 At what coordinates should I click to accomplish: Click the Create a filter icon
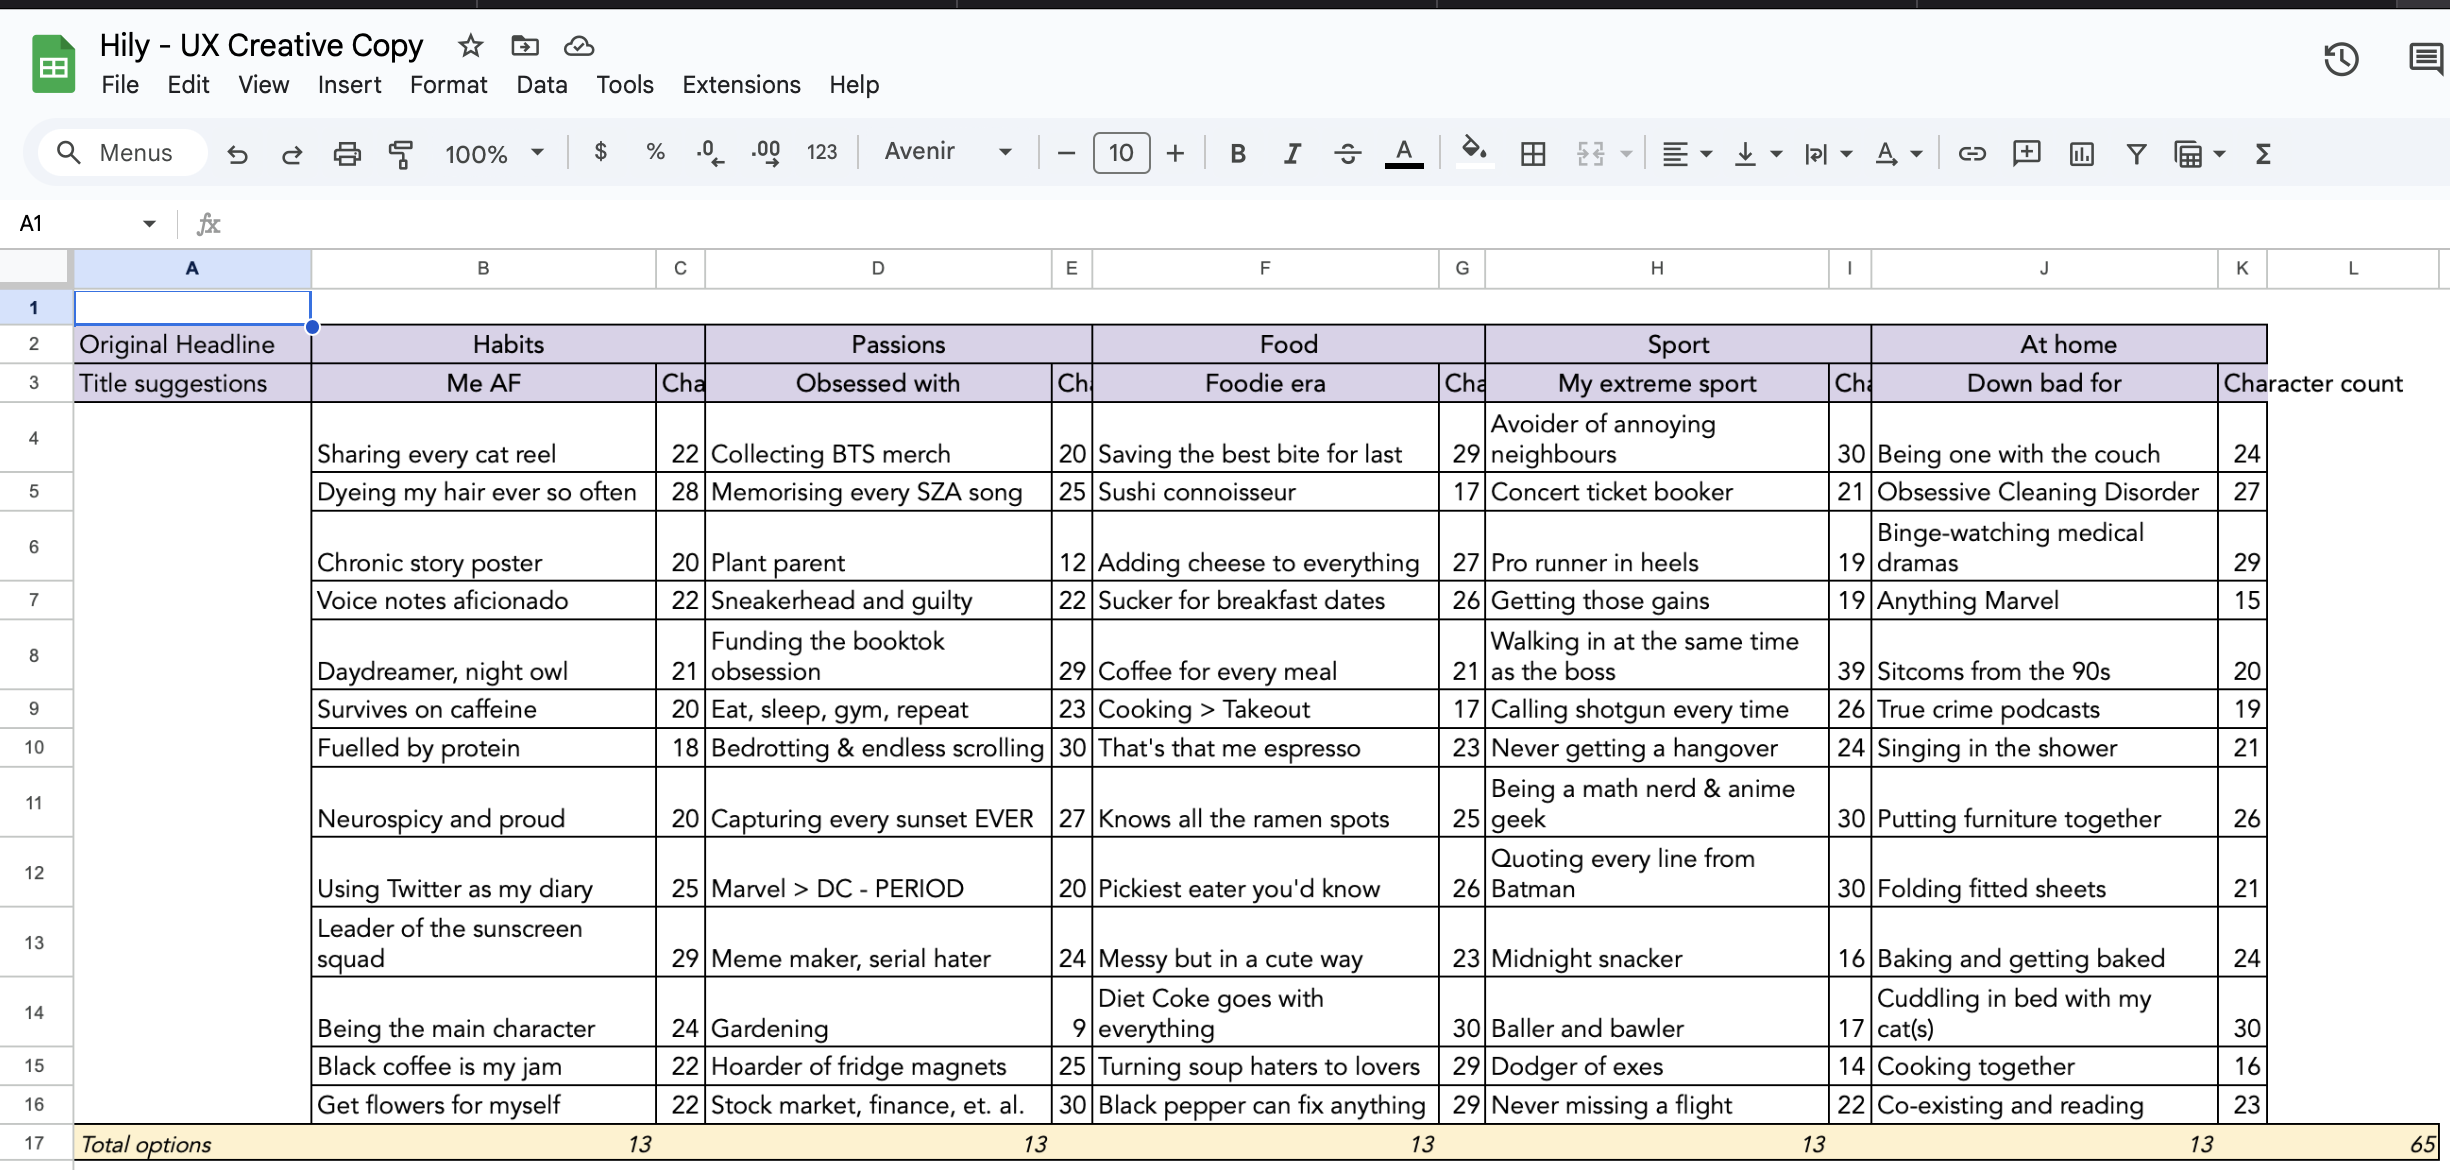pyautogui.click(x=2136, y=154)
